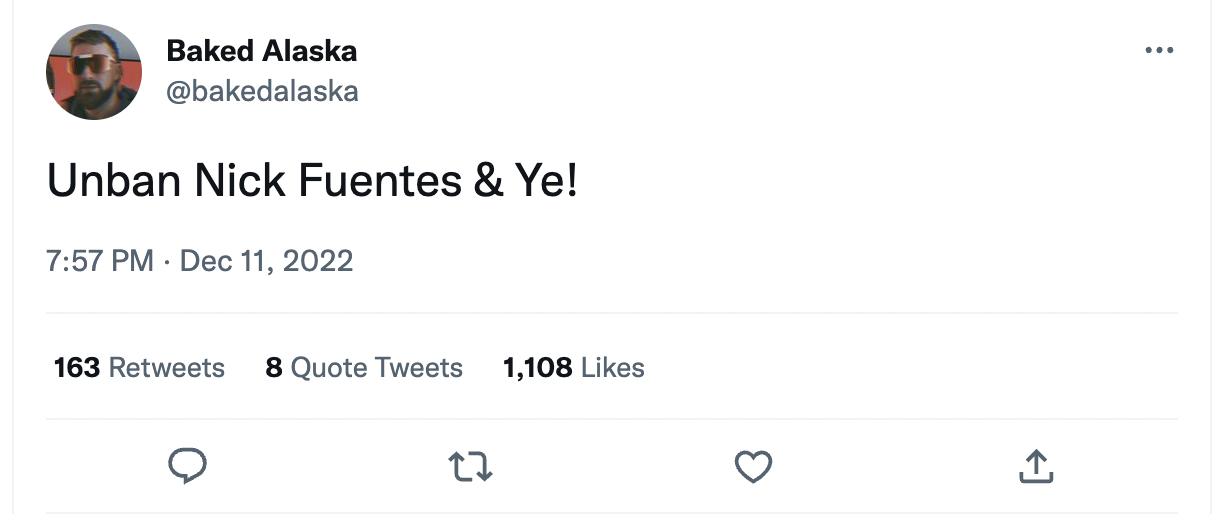
Task: Click the tweet text about unbanning
Action: [312, 184]
